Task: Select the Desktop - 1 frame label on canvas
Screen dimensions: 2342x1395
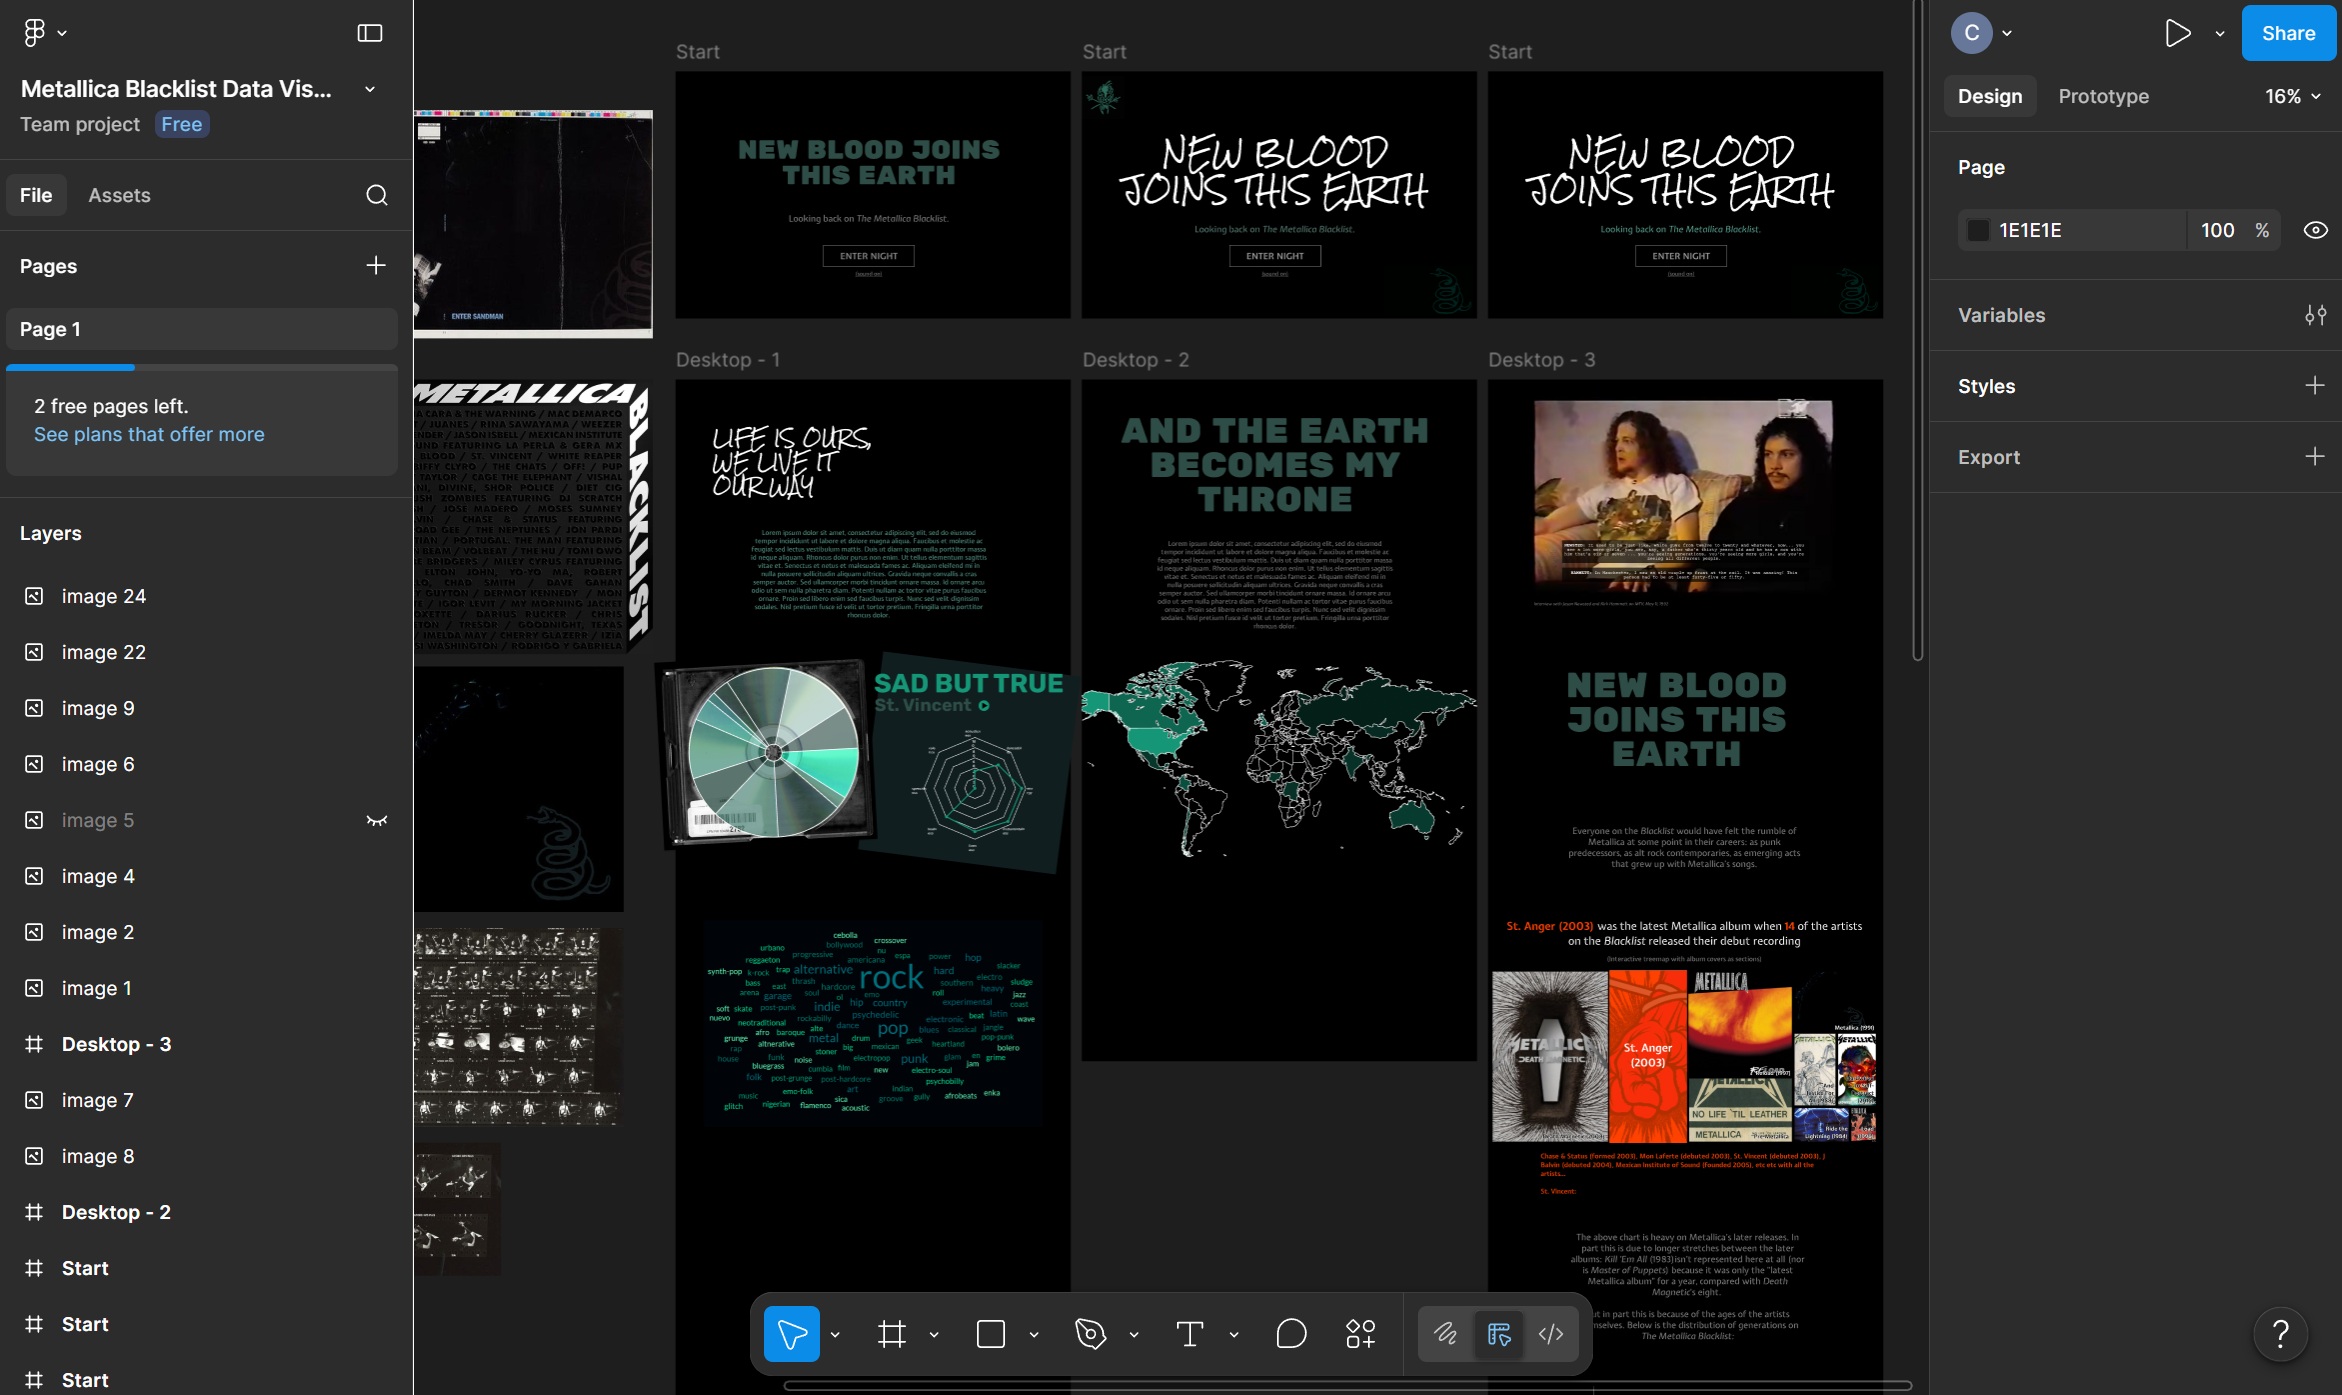Action: [728, 360]
